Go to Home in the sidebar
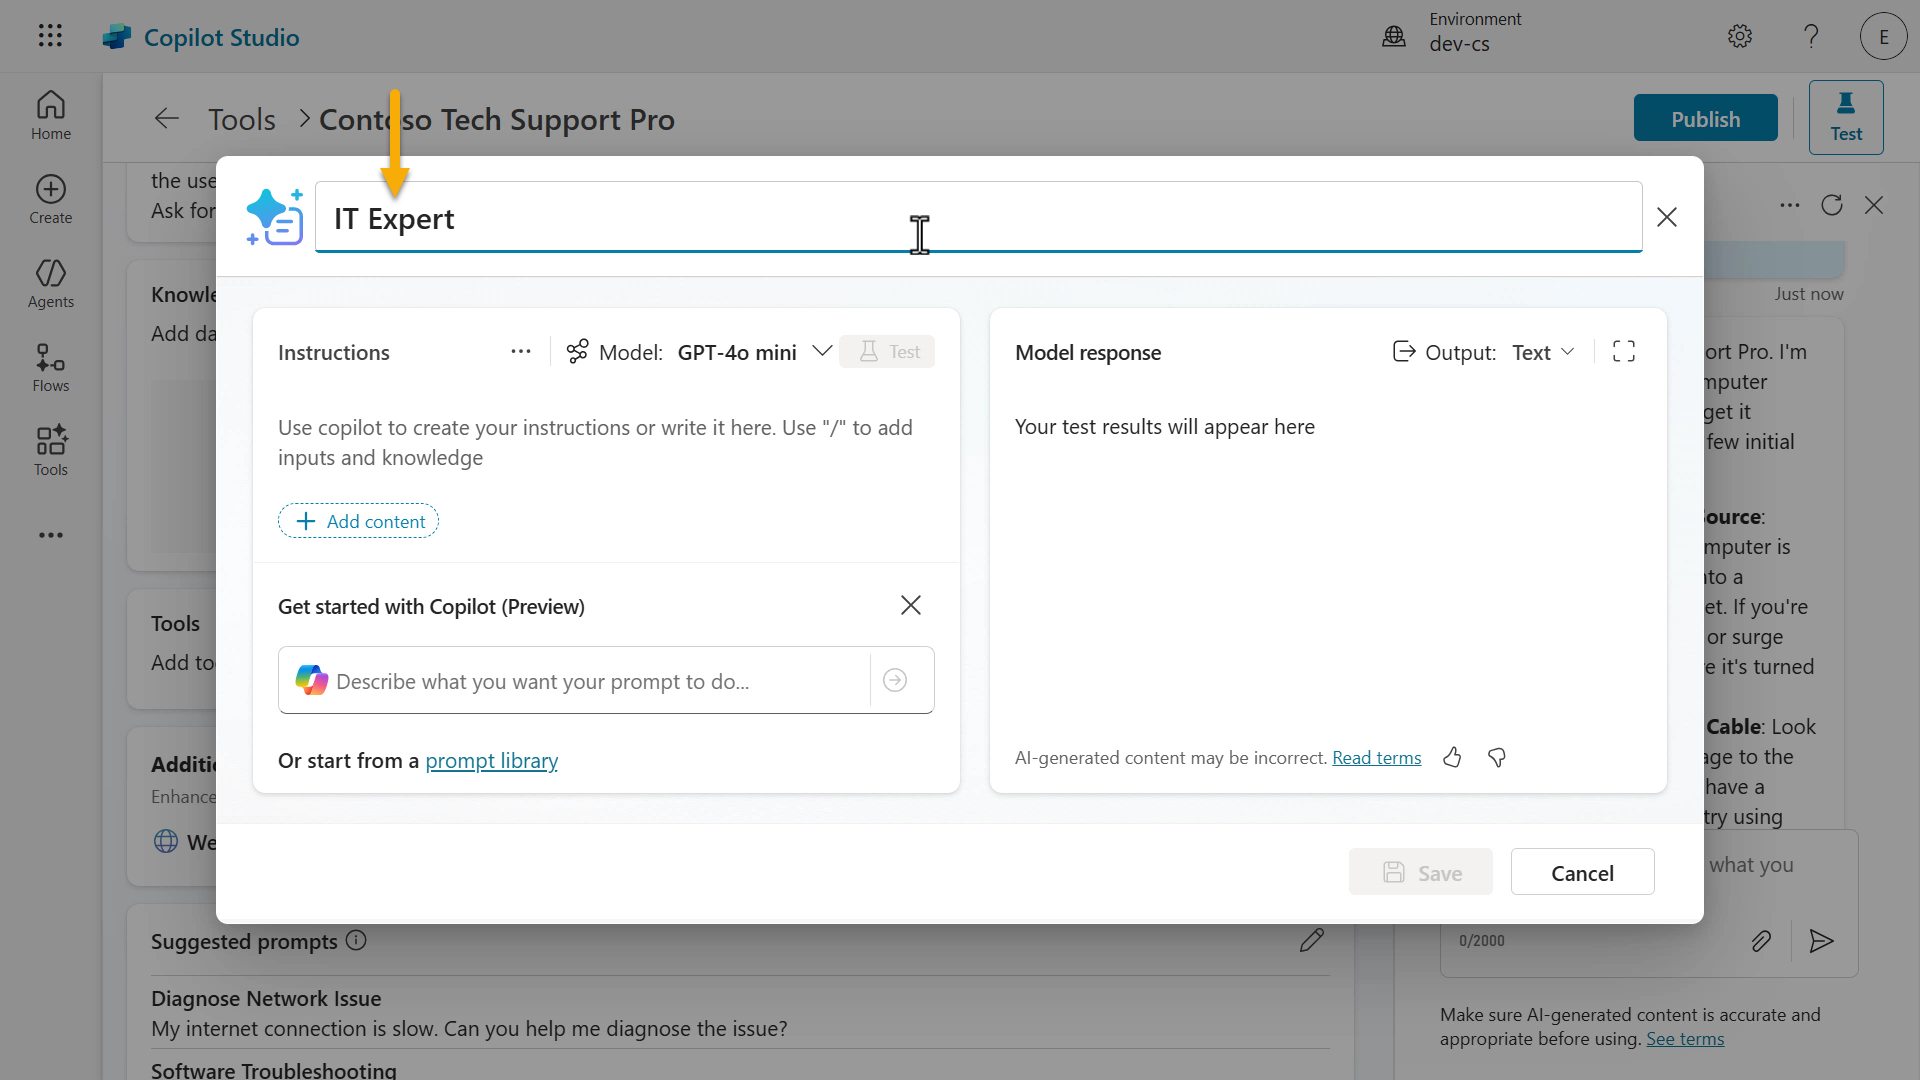Screen dimensions: 1920x1080 pyautogui.click(x=51, y=115)
